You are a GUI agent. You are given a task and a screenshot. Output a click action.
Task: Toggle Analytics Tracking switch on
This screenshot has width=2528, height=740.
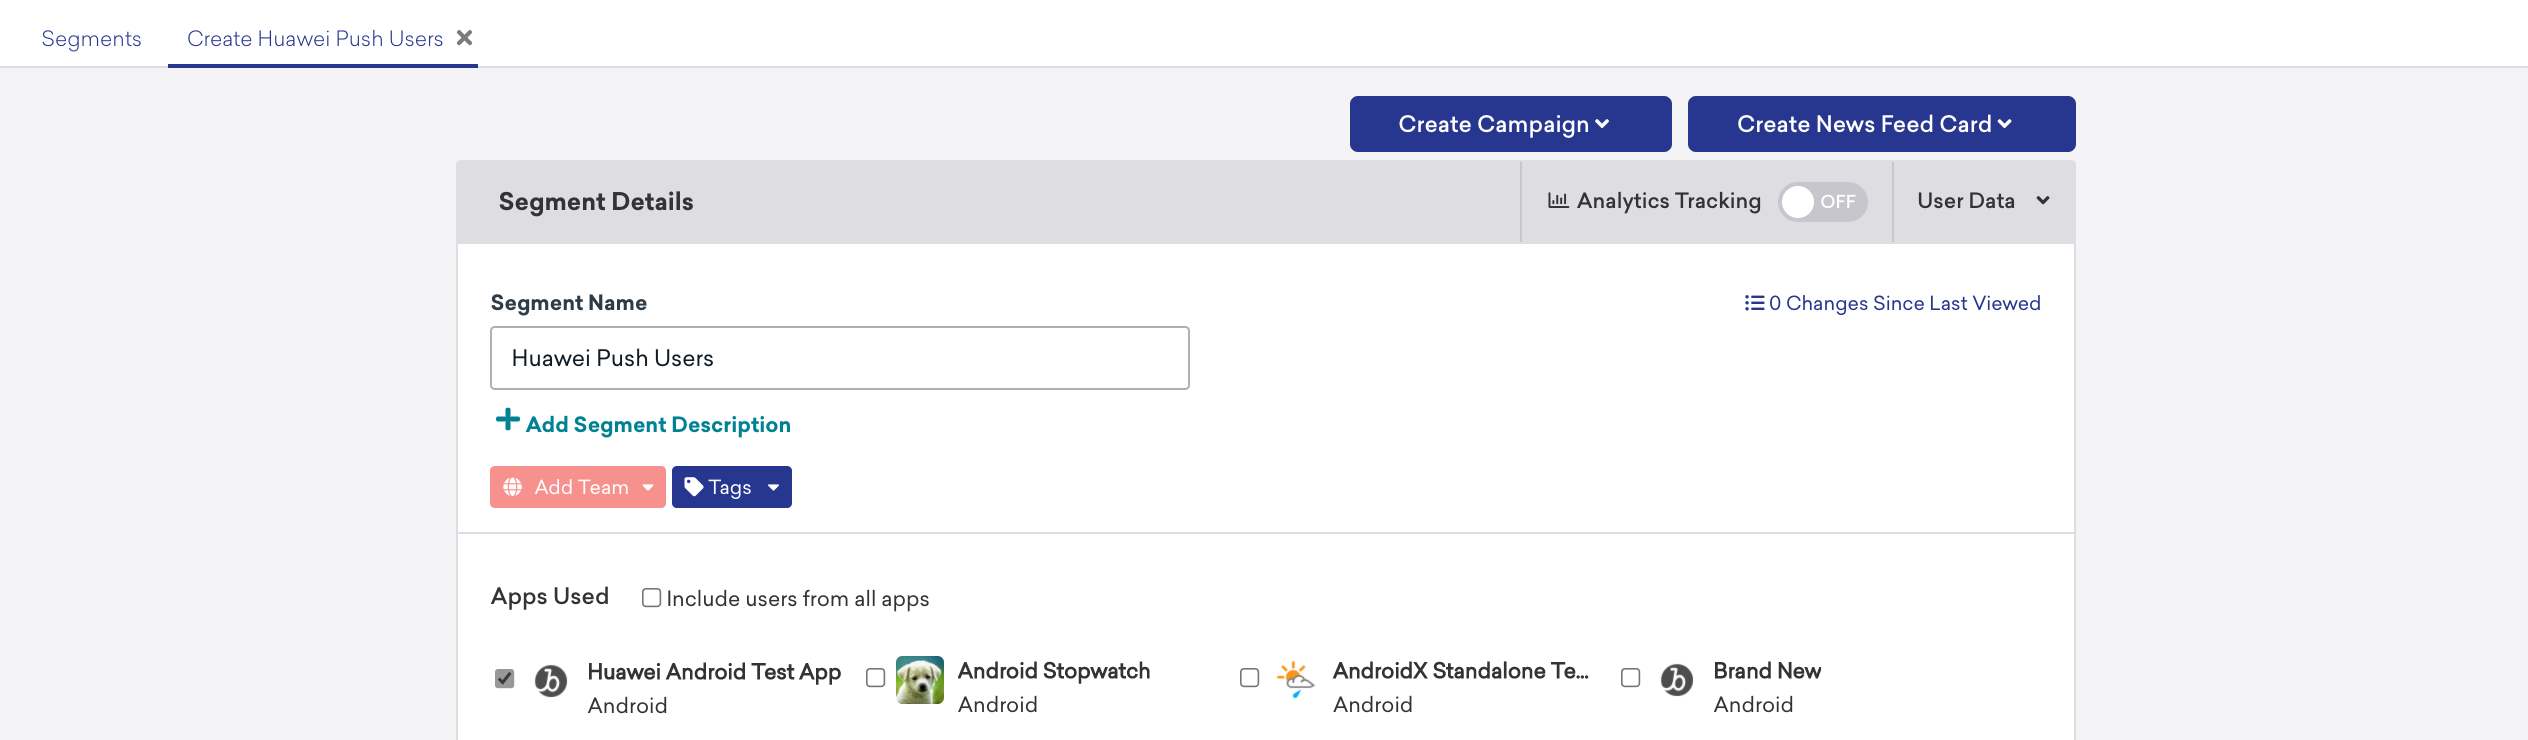coord(1822,202)
